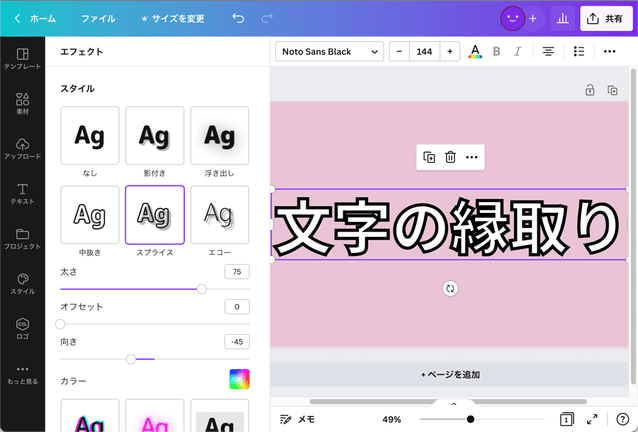Select the 影付き shadow style
The image size is (638, 432).
pyautogui.click(x=155, y=135)
